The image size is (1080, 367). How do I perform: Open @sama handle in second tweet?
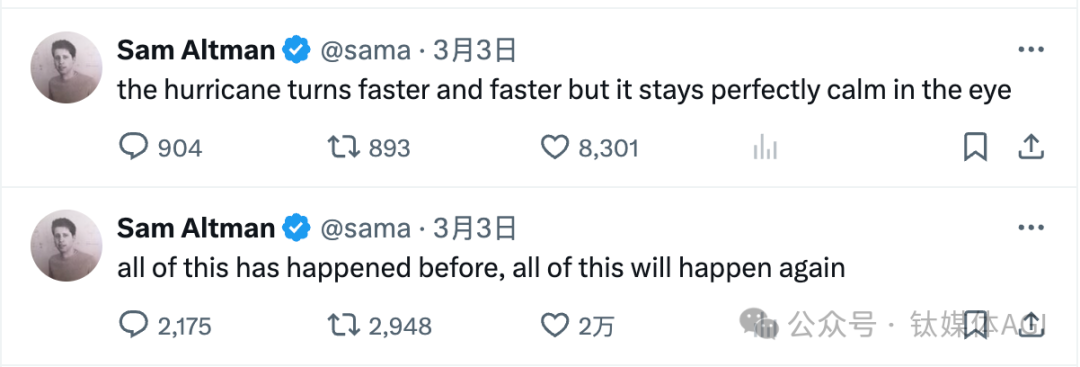366,228
